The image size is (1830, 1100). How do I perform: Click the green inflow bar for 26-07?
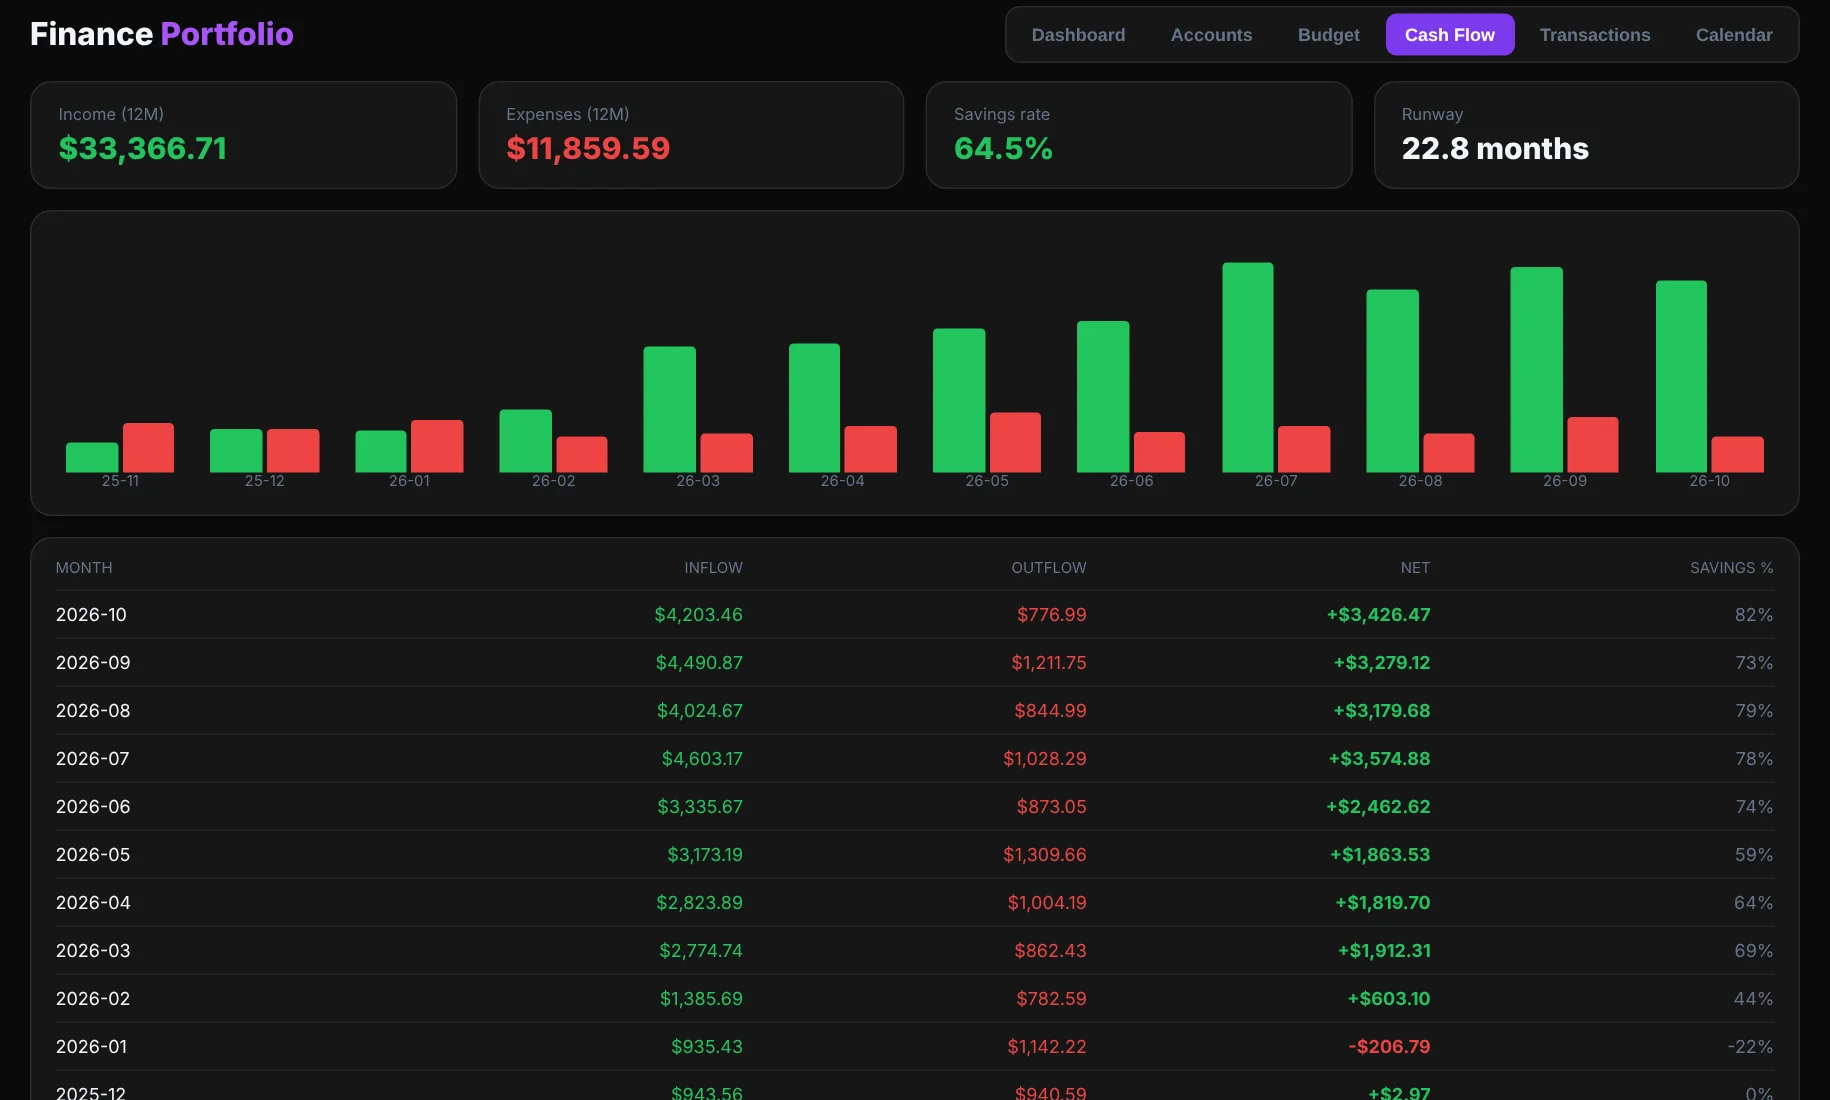tap(1248, 367)
